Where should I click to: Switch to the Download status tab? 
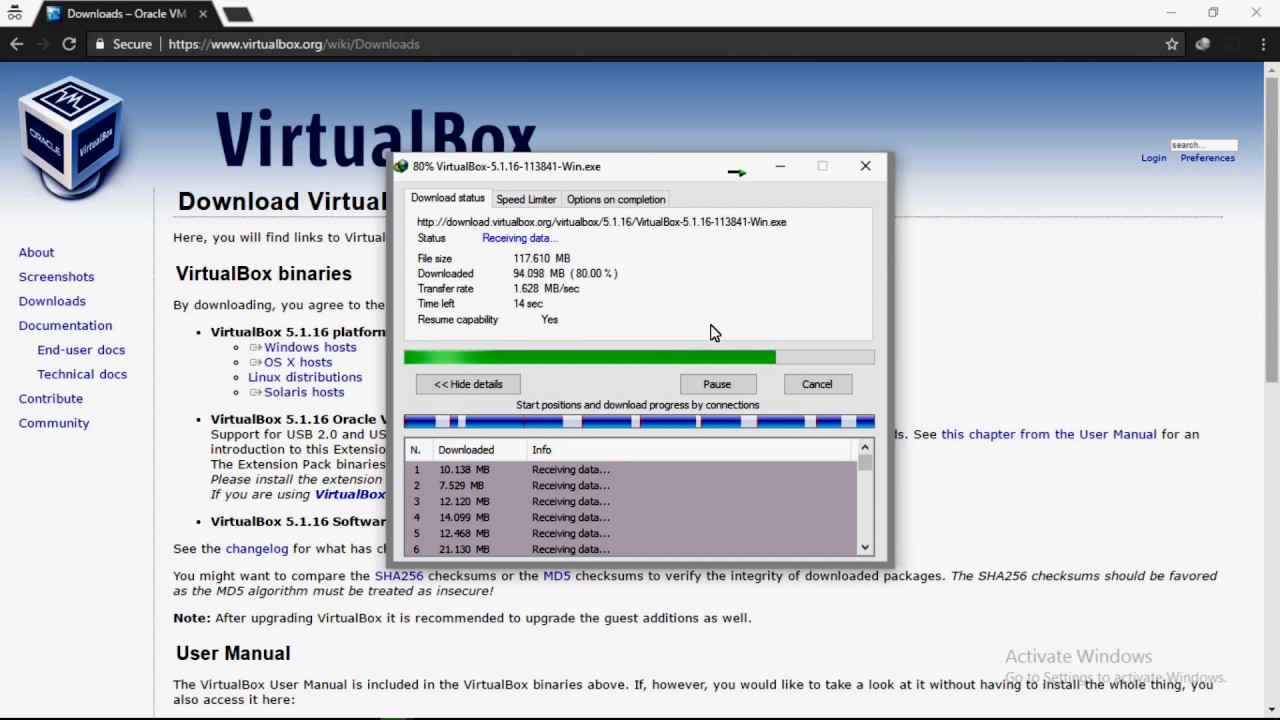(447, 198)
